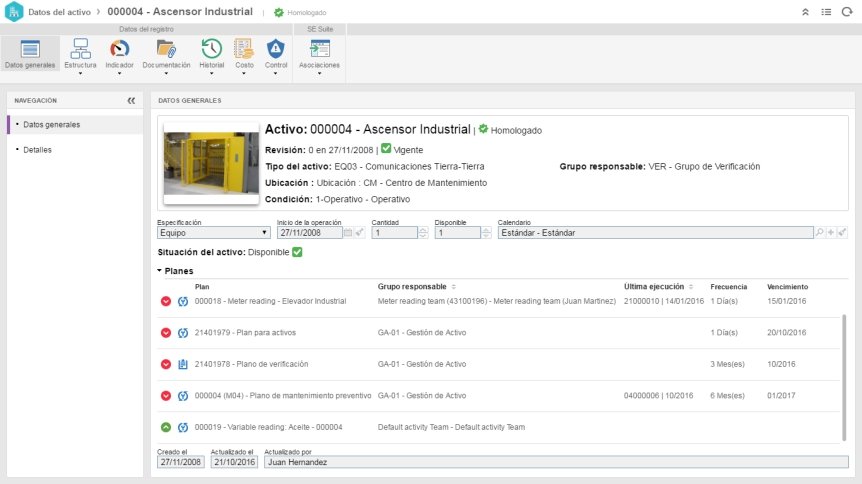The height and width of the screenshot is (484, 862).
Task: Collapse the Navegación panel
Action: coord(131,100)
